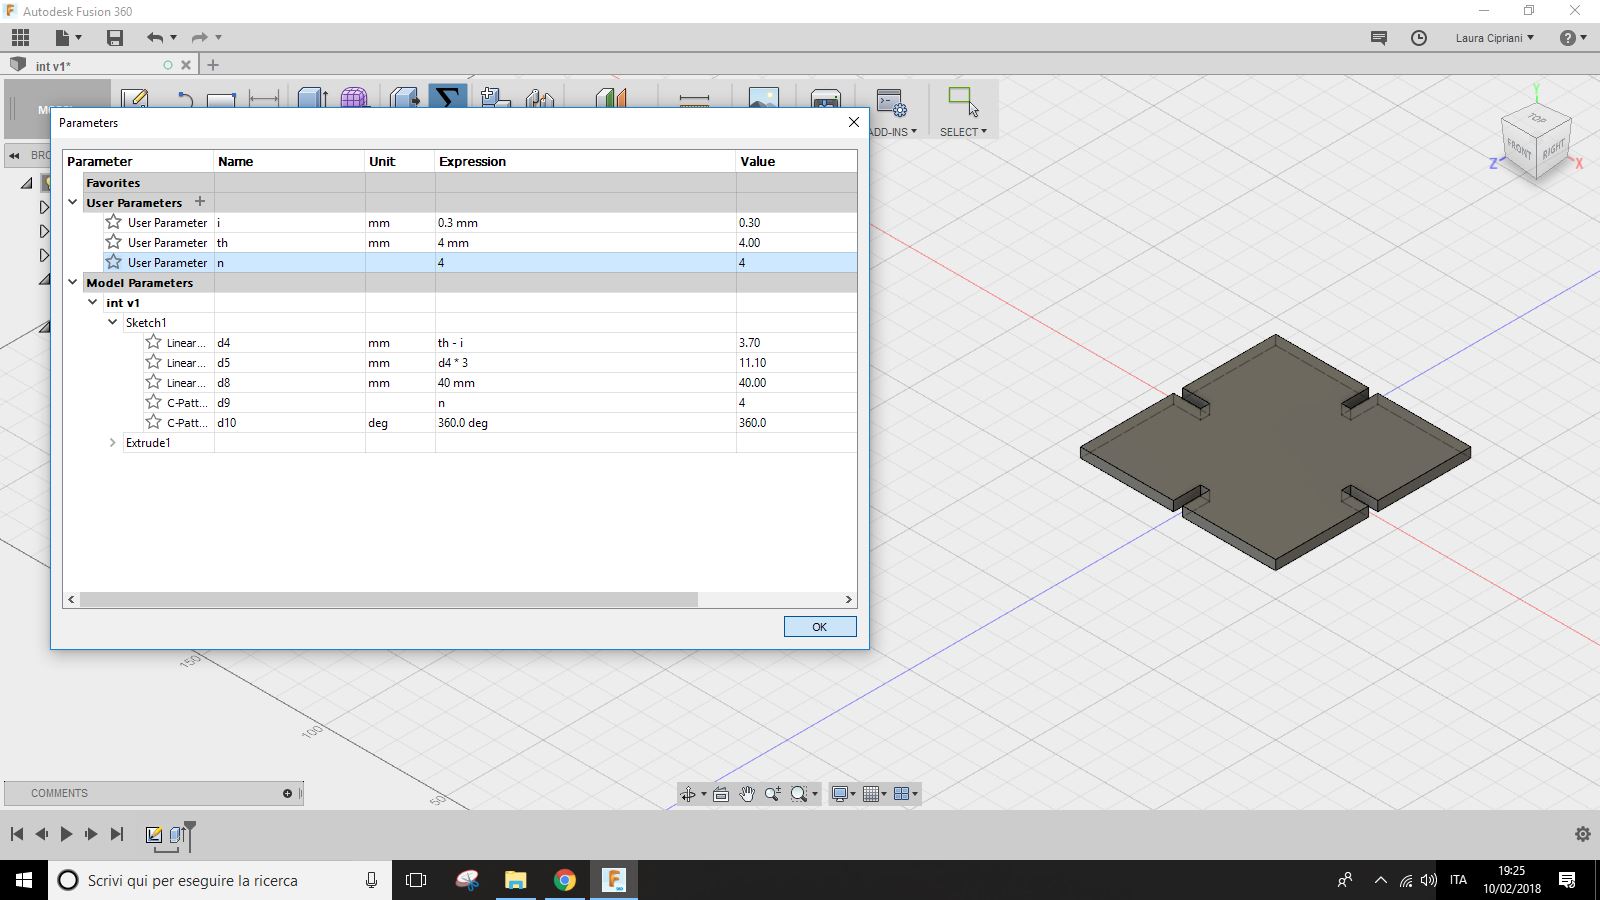Edit expression 4 mm of parameter th
Viewport: 1600px width, 900px height.
pyautogui.click(x=585, y=242)
